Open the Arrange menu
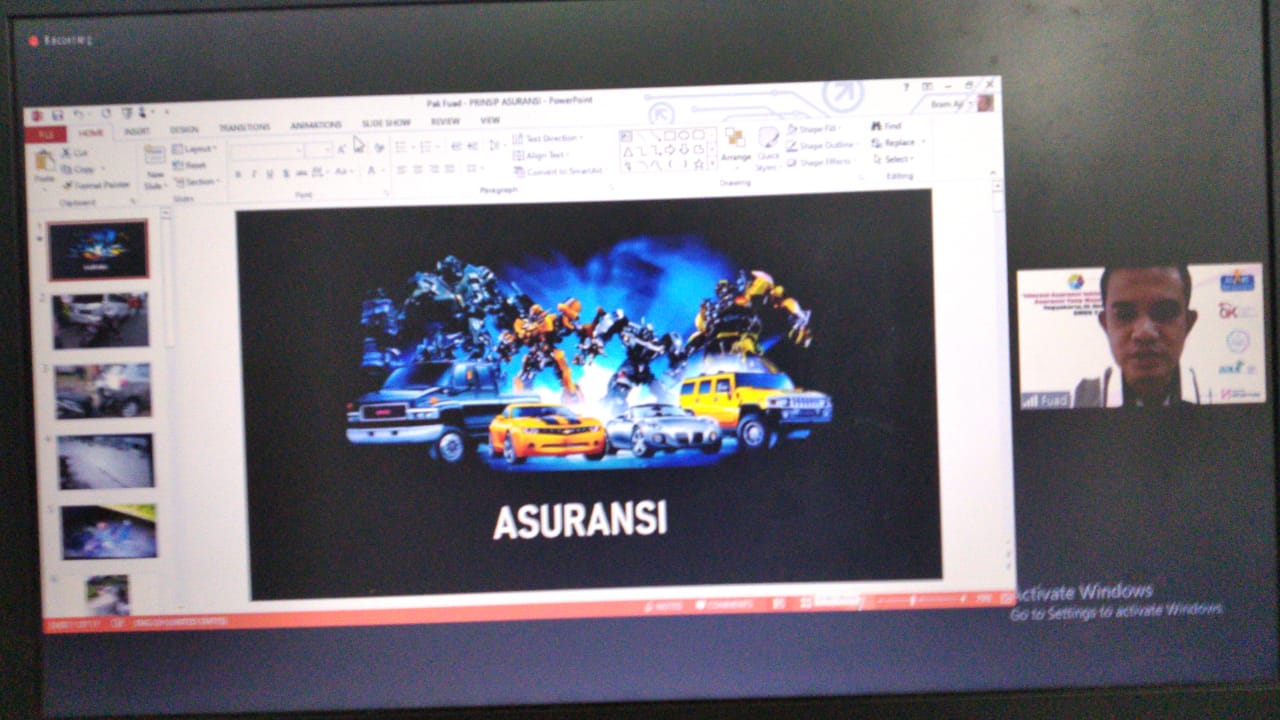The image size is (1280, 720). pyautogui.click(x=735, y=146)
